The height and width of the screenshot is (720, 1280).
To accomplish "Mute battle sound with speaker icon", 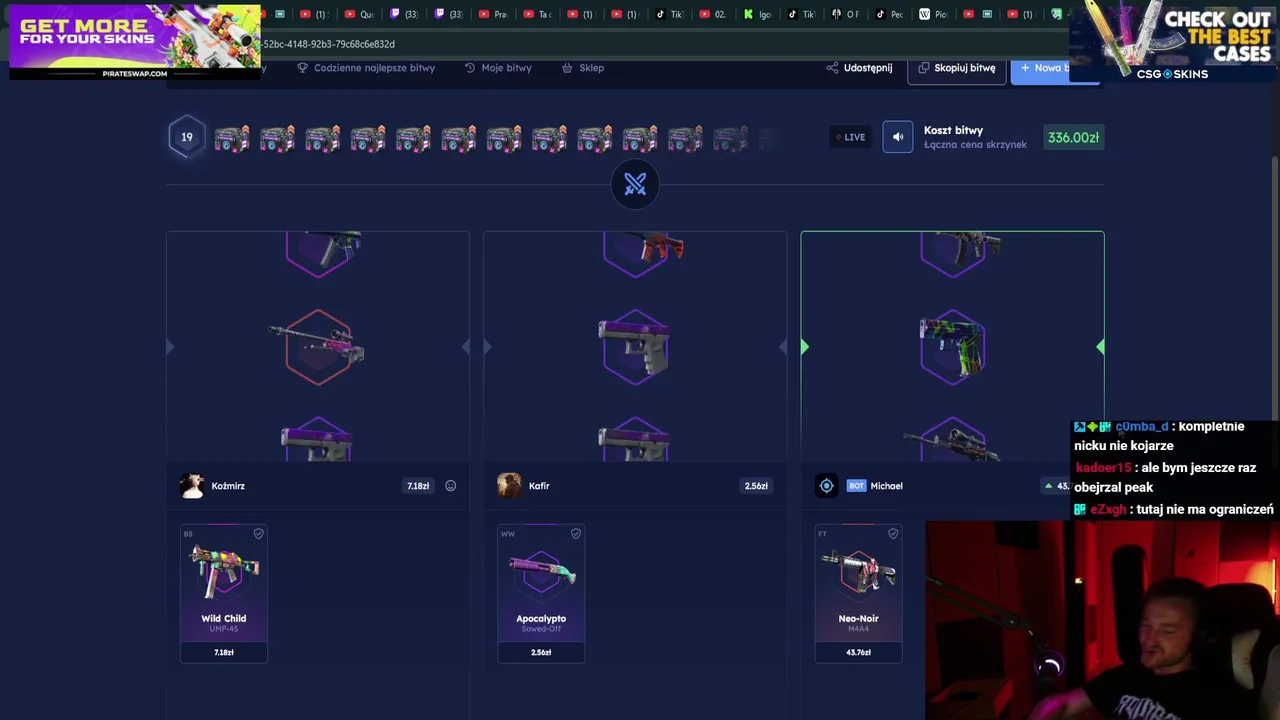I will click(897, 137).
